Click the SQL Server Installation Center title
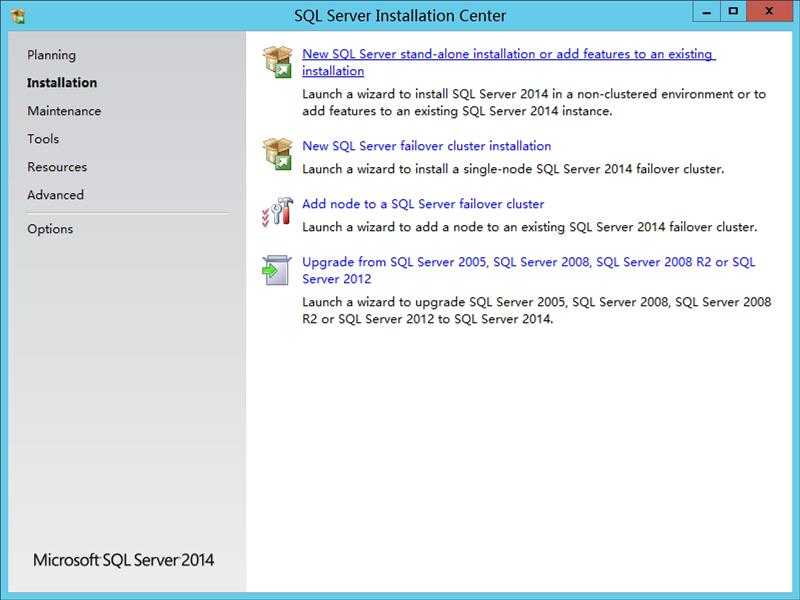 400,16
